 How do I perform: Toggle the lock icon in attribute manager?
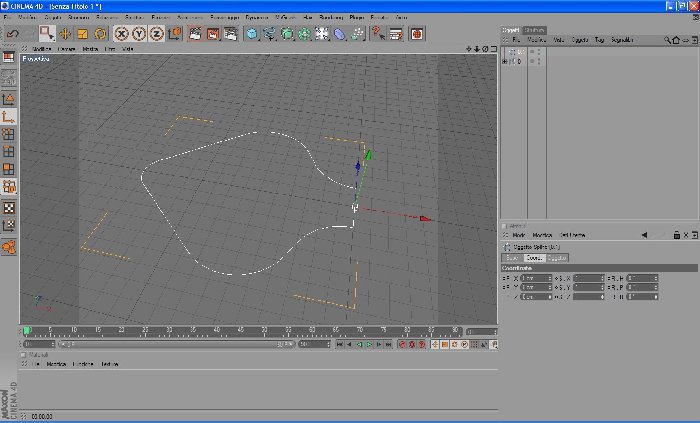point(676,235)
